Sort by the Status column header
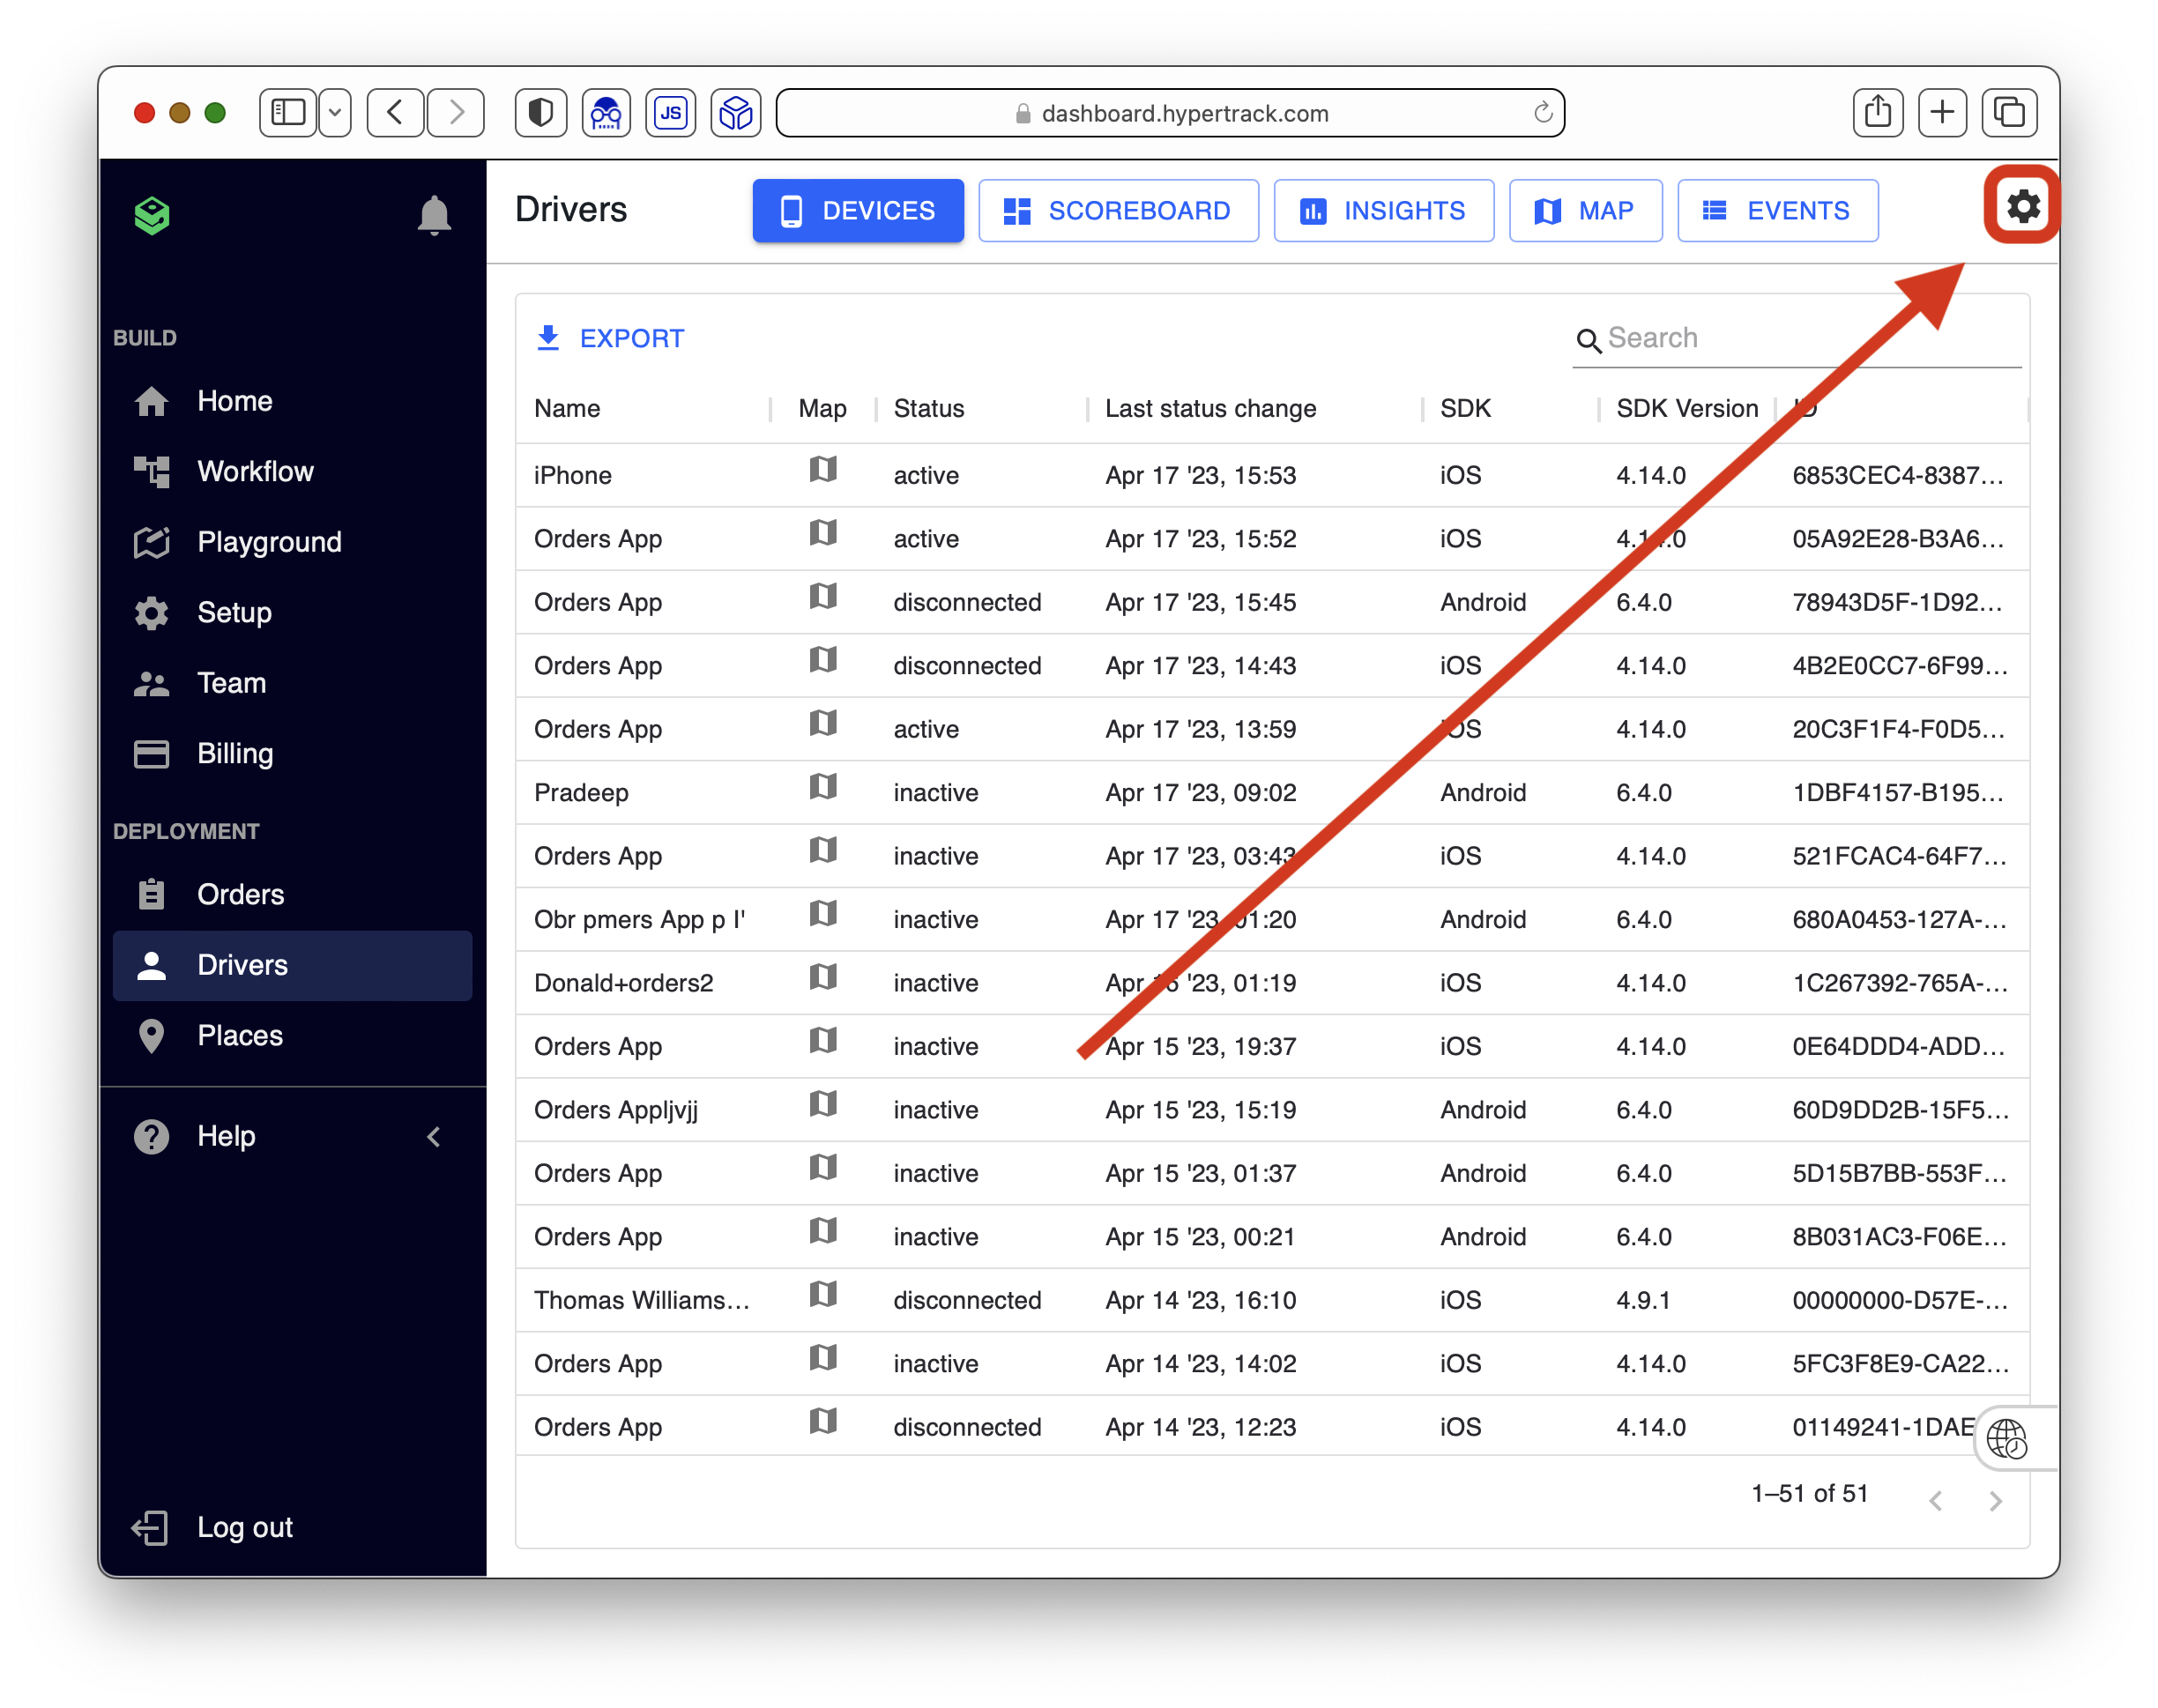This screenshot has height=1708, width=2158. pyautogui.click(x=928, y=408)
